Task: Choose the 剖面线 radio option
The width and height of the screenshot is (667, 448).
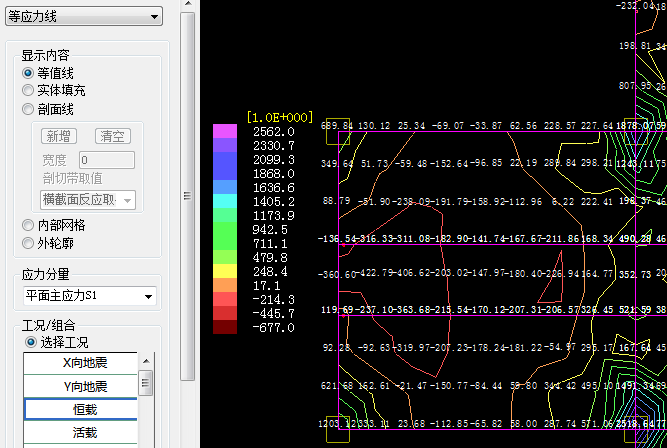Action: [x=28, y=109]
